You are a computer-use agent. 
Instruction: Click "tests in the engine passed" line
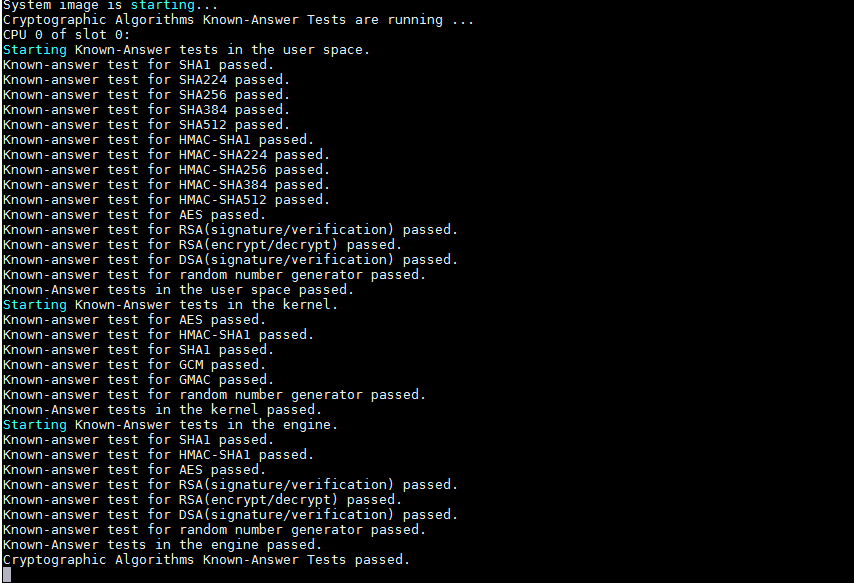[x=162, y=544]
